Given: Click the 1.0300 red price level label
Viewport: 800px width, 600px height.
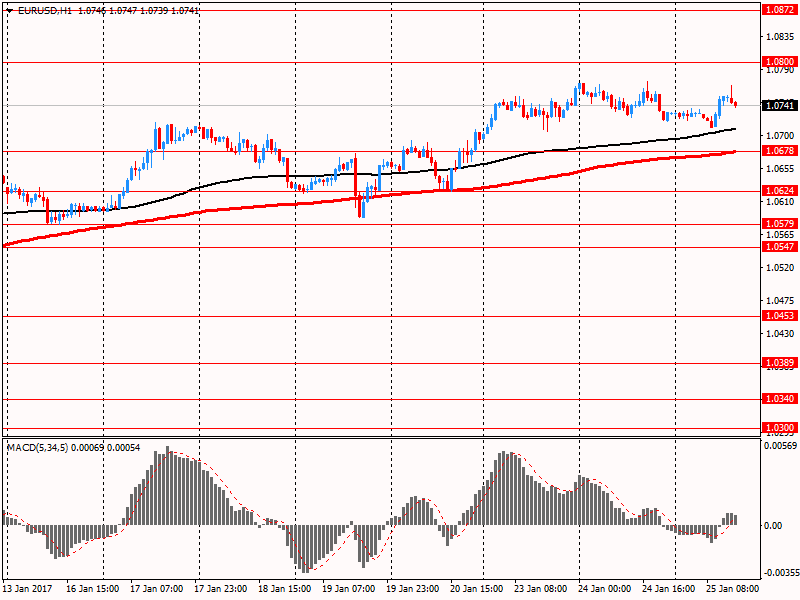Looking at the screenshot, I should click(779, 428).
